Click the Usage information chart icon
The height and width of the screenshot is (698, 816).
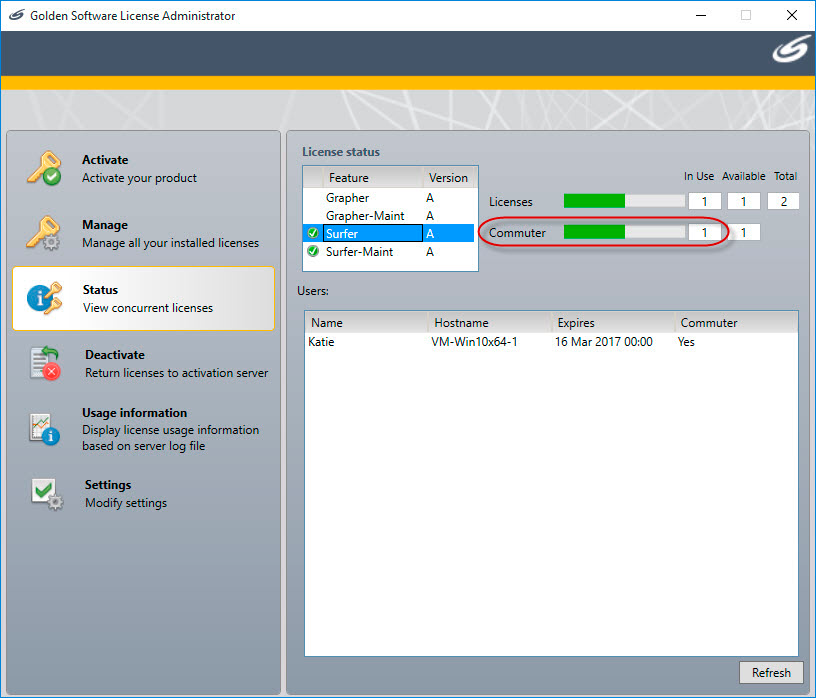[45, 429]
